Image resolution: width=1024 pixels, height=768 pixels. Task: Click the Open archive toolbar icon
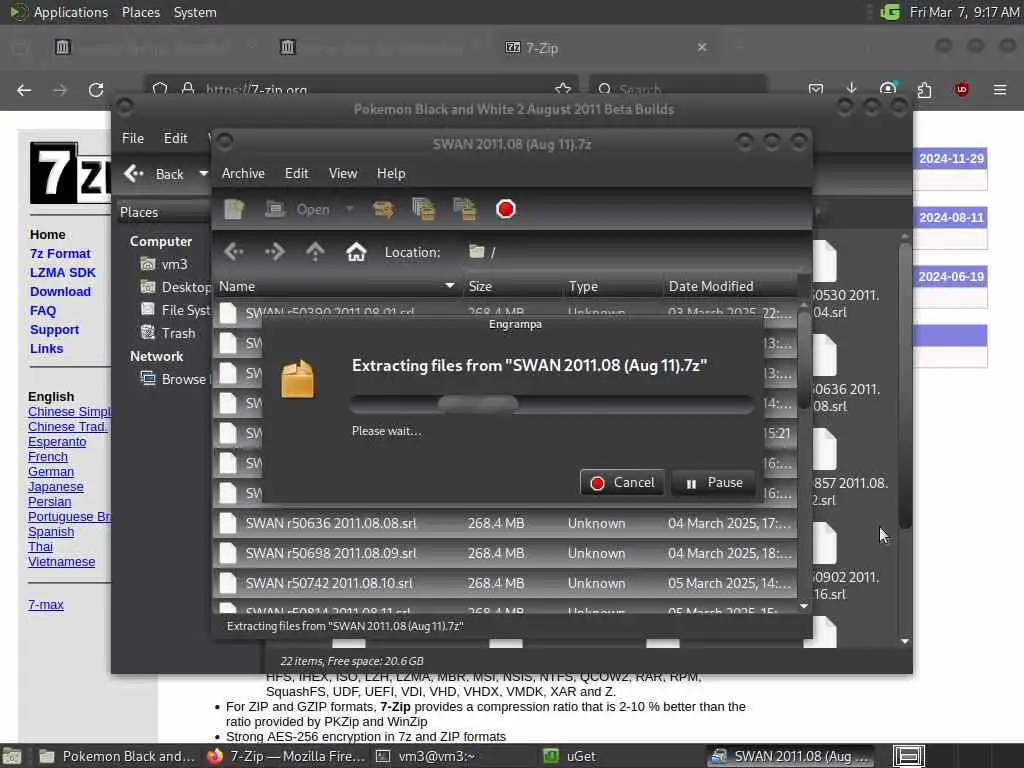(276, 209)
